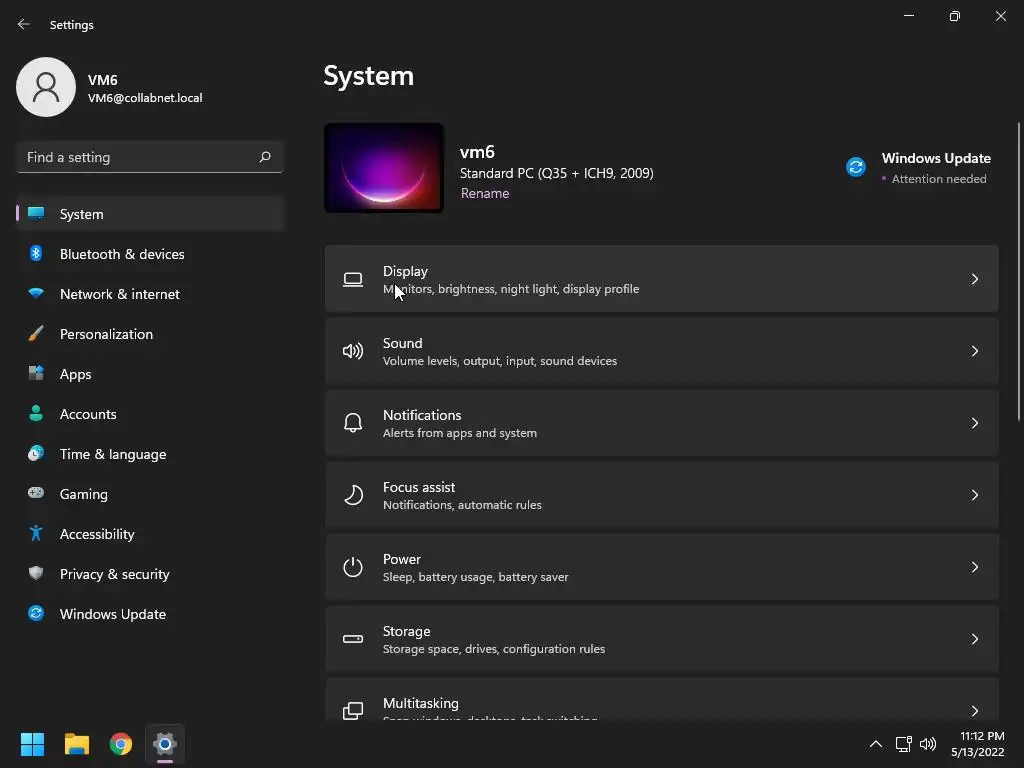Open the Power section chevron
This screenshot has height=768, width=1024.
[x=974, y=567]
